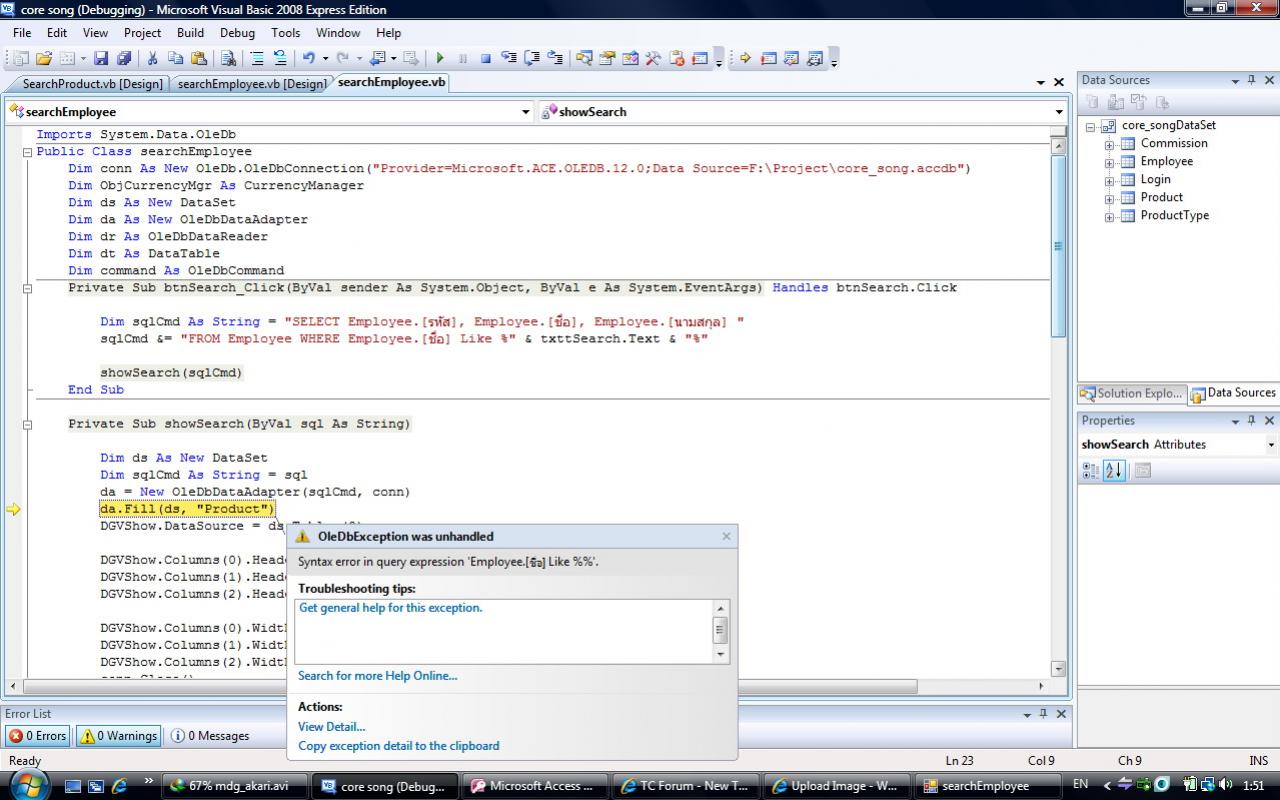The height and width of the screenshot is (800, 1280).
Task: Open the showSearch method dropdown
Action: click(x=1059, y=112)
